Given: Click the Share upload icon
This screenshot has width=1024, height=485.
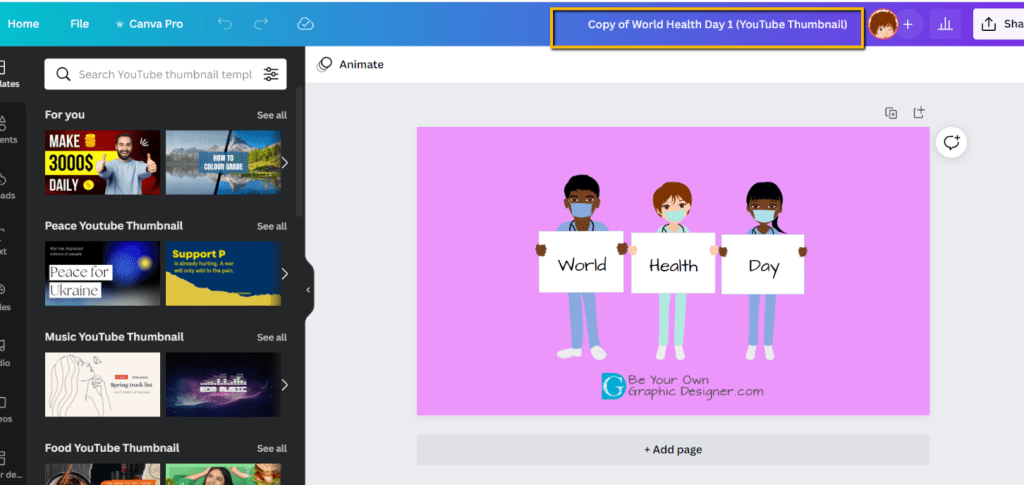Looking at the screenshot, I should point(989,24).
